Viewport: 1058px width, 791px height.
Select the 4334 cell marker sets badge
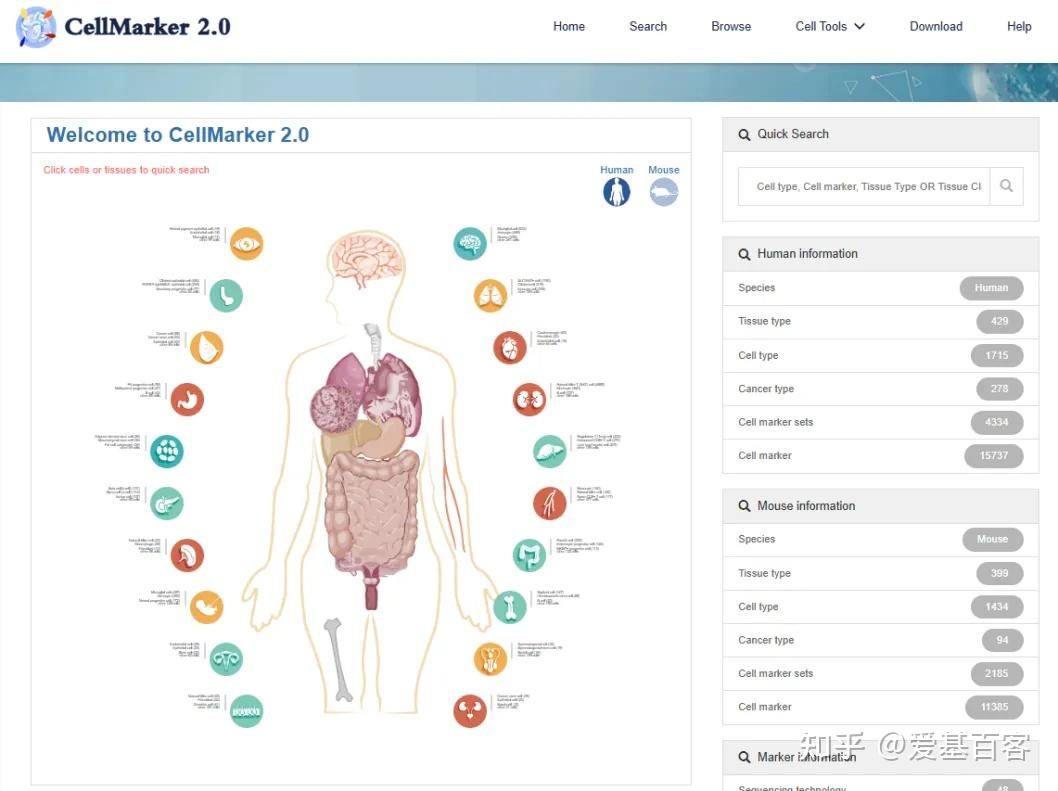997,422
